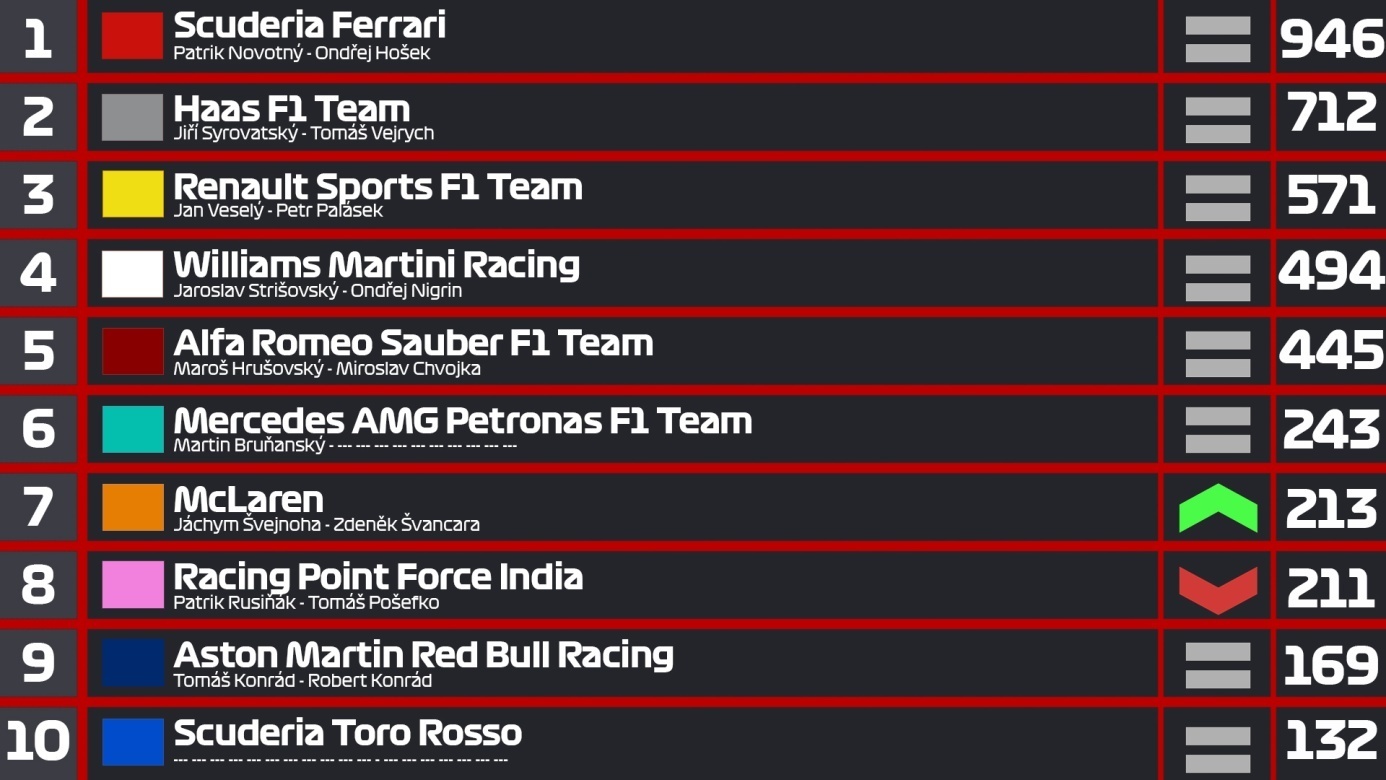
Task: Click the Alfa Romeo Sauber F1 Team name
Action: [x=413, y=343]
